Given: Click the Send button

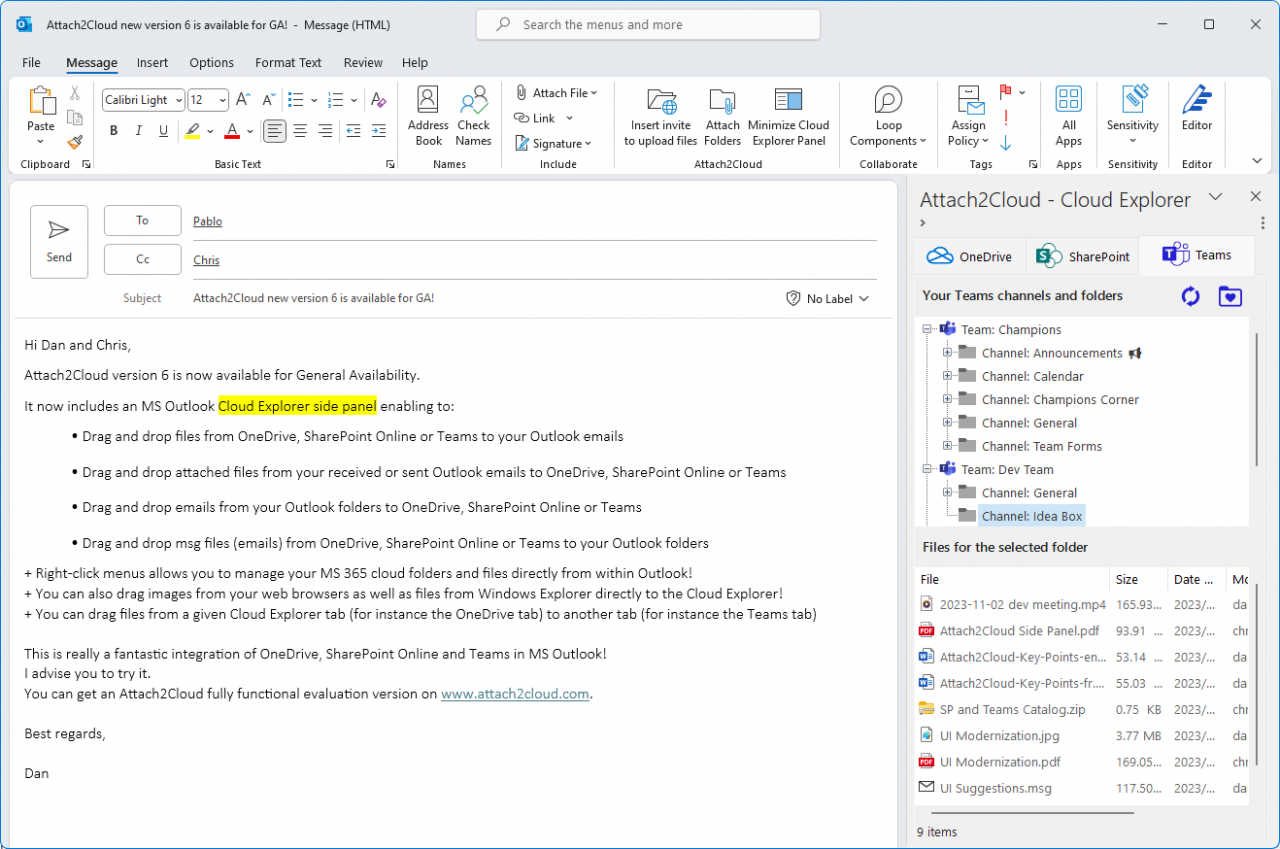Looking at the screenshot, I should [58, 241].
